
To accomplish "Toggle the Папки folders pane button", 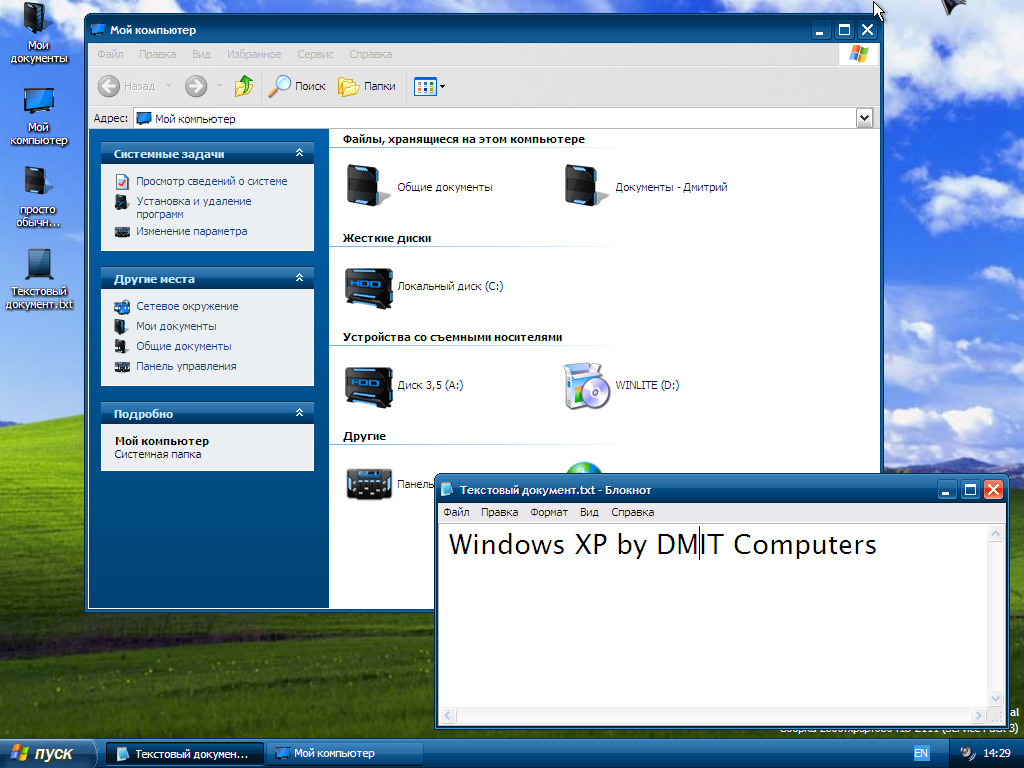I will click(367, 86).
